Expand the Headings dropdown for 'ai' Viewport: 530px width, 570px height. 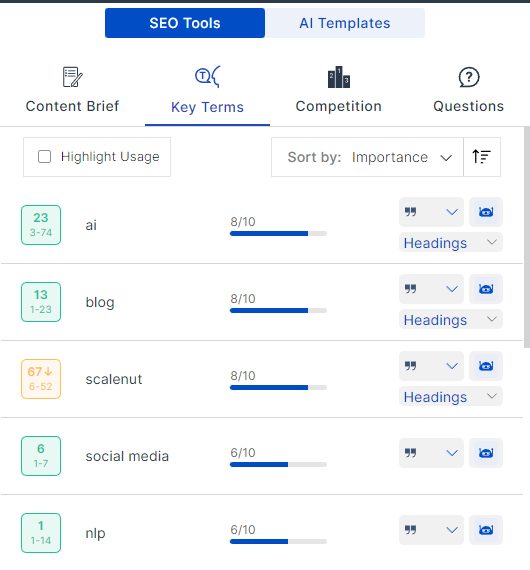[451, 242]
